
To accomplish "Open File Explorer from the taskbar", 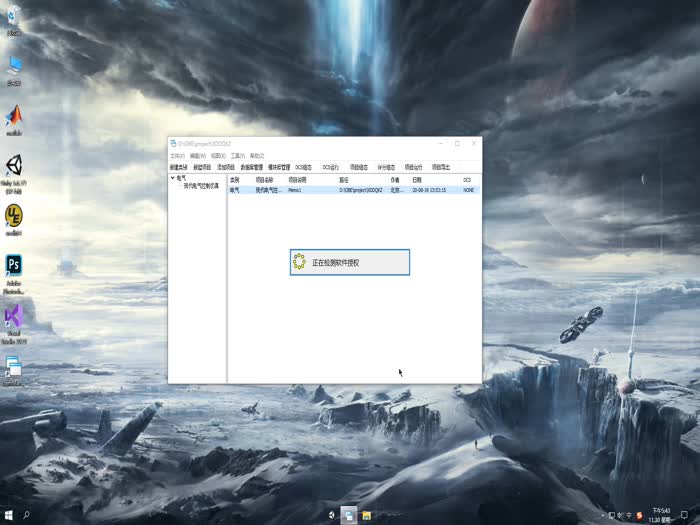I will (367, 516).
